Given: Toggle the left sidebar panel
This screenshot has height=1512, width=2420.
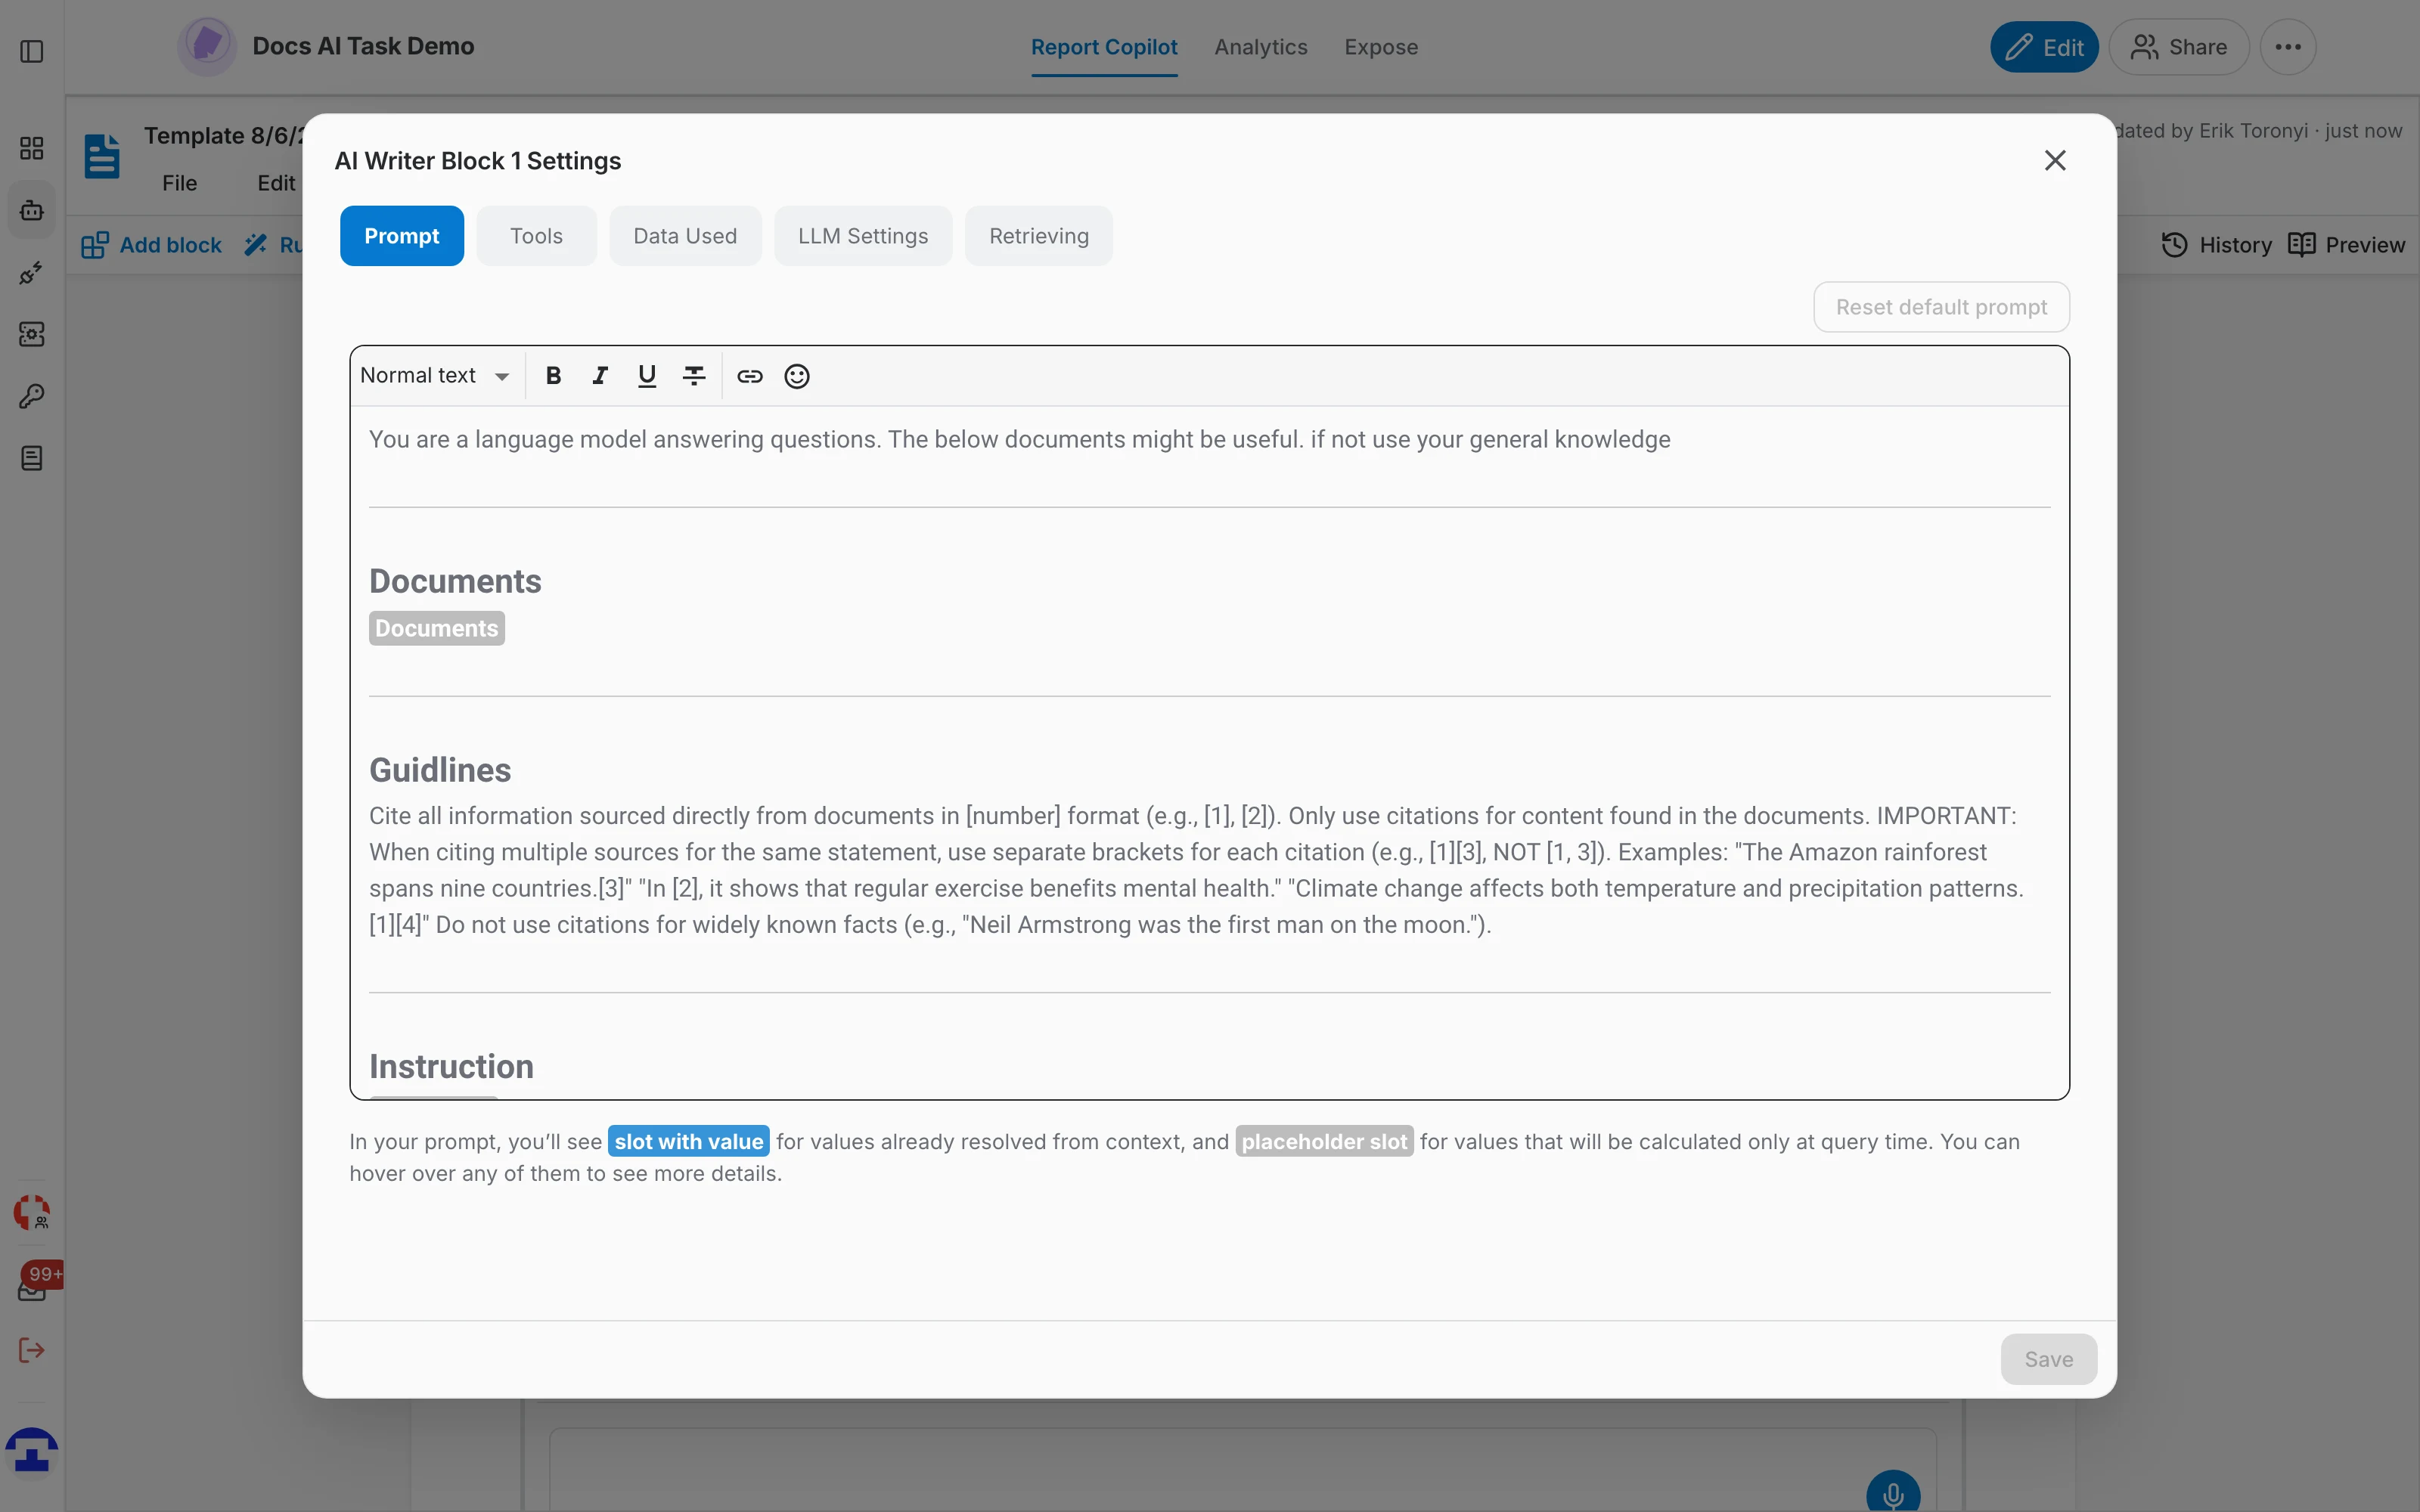Looking at the screenshot, I should (32, 51).
